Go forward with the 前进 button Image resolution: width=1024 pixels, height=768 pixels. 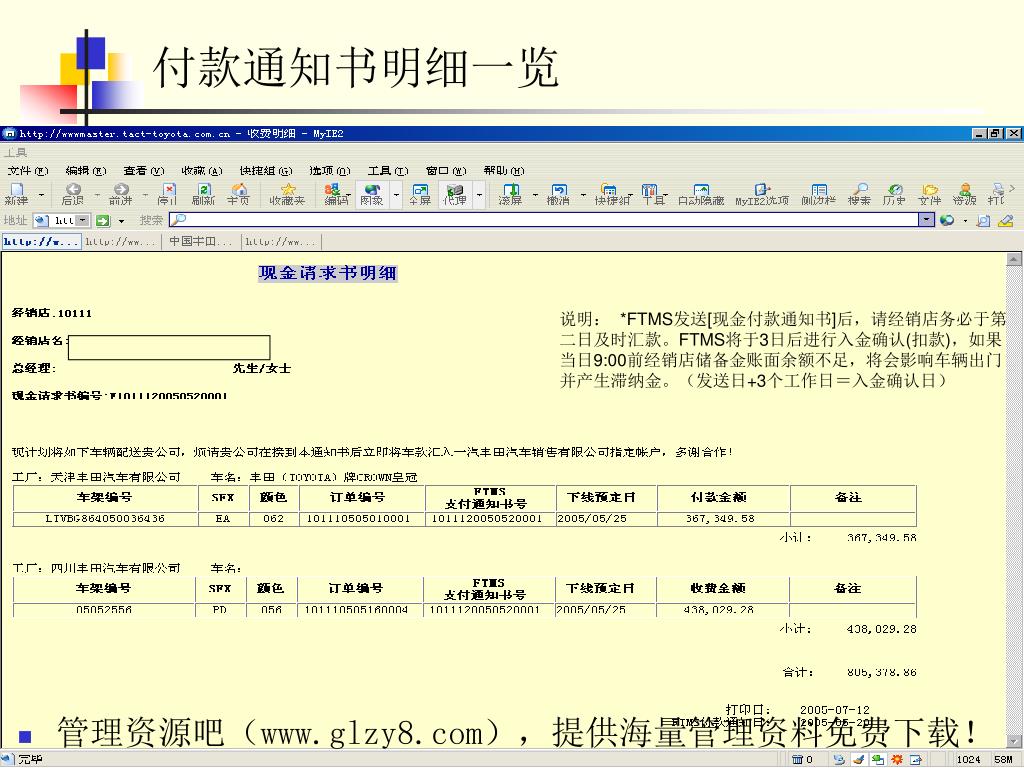click(120, 194)
